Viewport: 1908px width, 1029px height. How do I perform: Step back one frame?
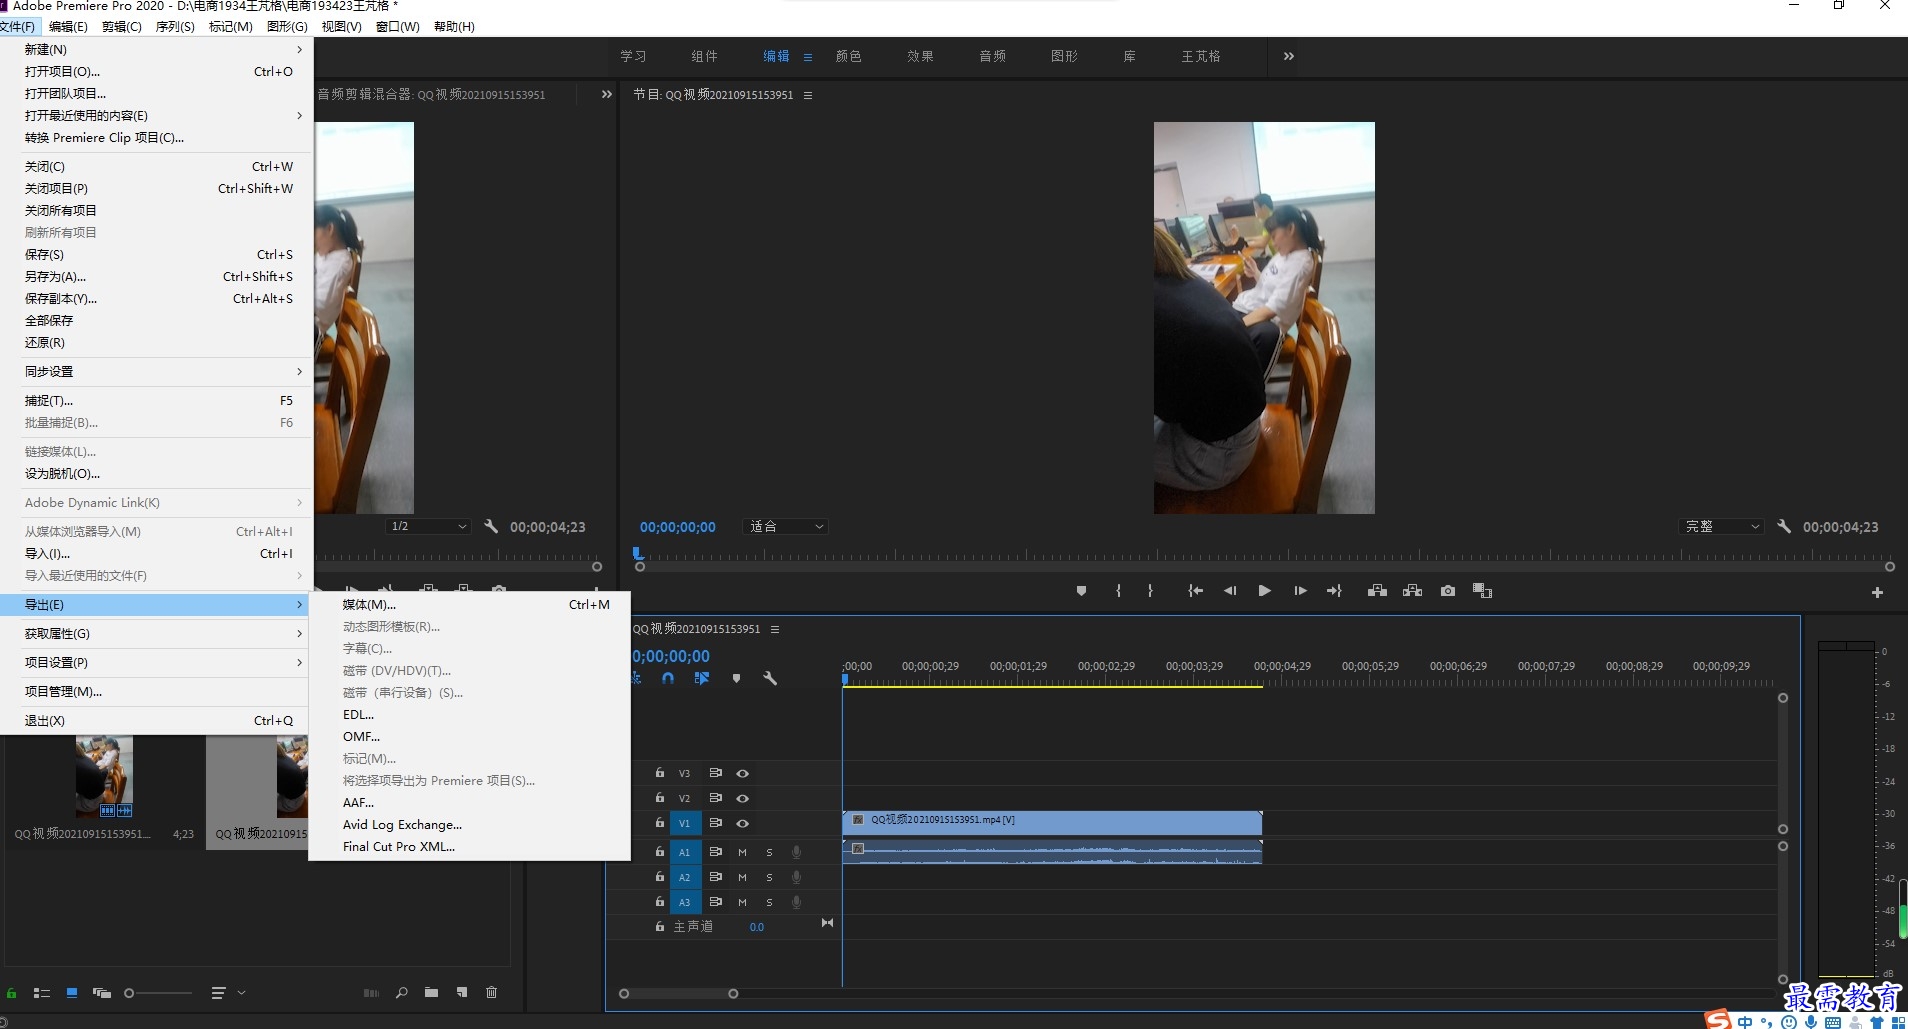click(x=1230, y=591)
